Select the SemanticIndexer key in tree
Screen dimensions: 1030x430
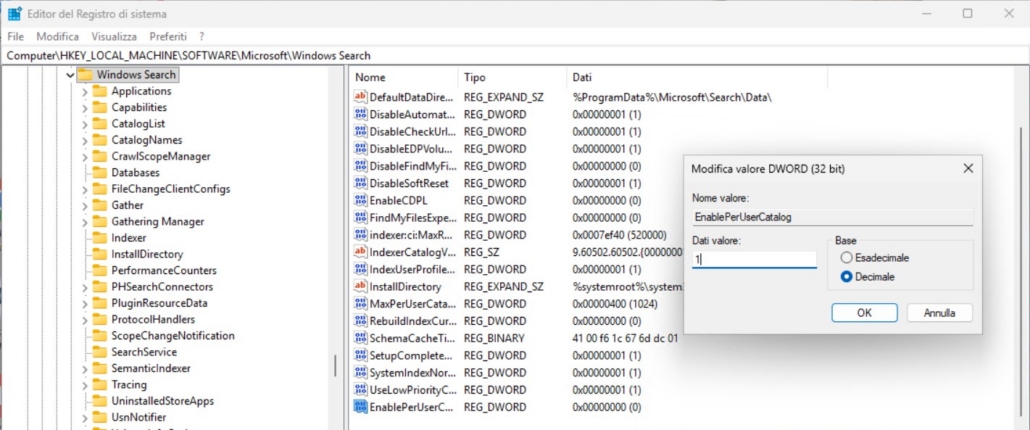coord(151,368)
